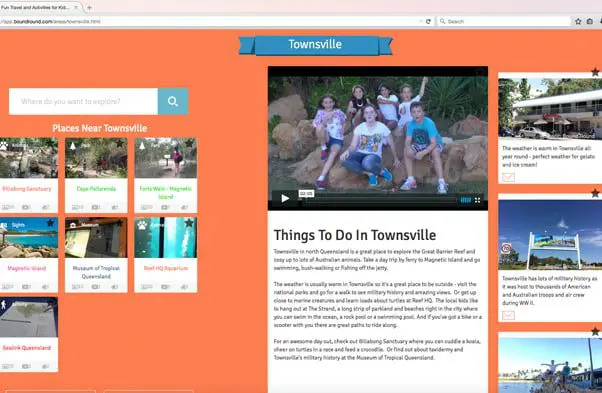This screenshot has height=393, width=602.
Task: Favorite the Cape Pallarenda card with its star
Action: click(120, 143)
